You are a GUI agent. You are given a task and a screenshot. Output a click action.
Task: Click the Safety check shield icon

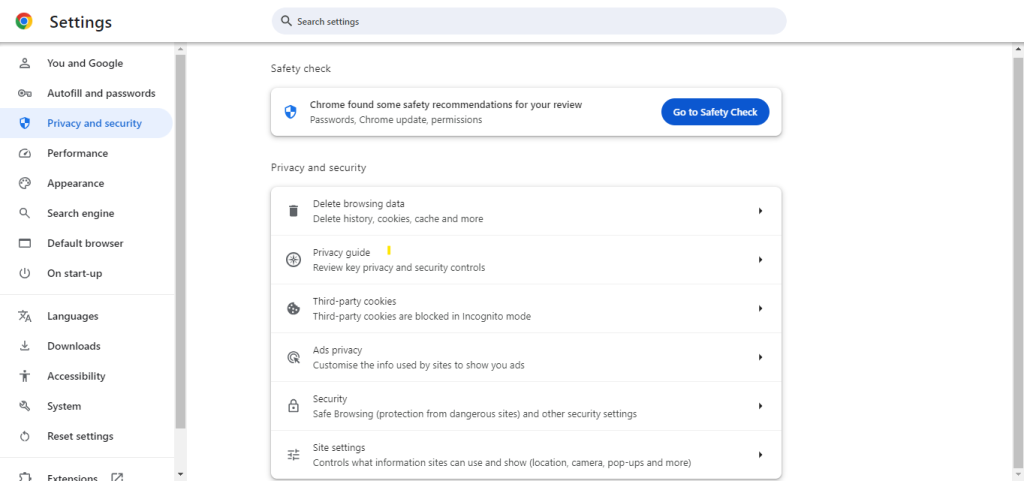pos(290,112)
